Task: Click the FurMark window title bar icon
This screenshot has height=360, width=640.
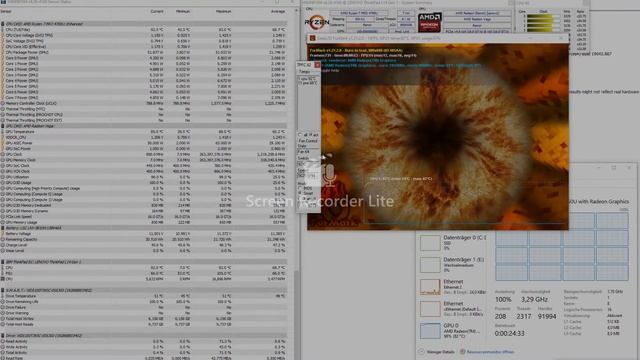Action: click(312, 38)
